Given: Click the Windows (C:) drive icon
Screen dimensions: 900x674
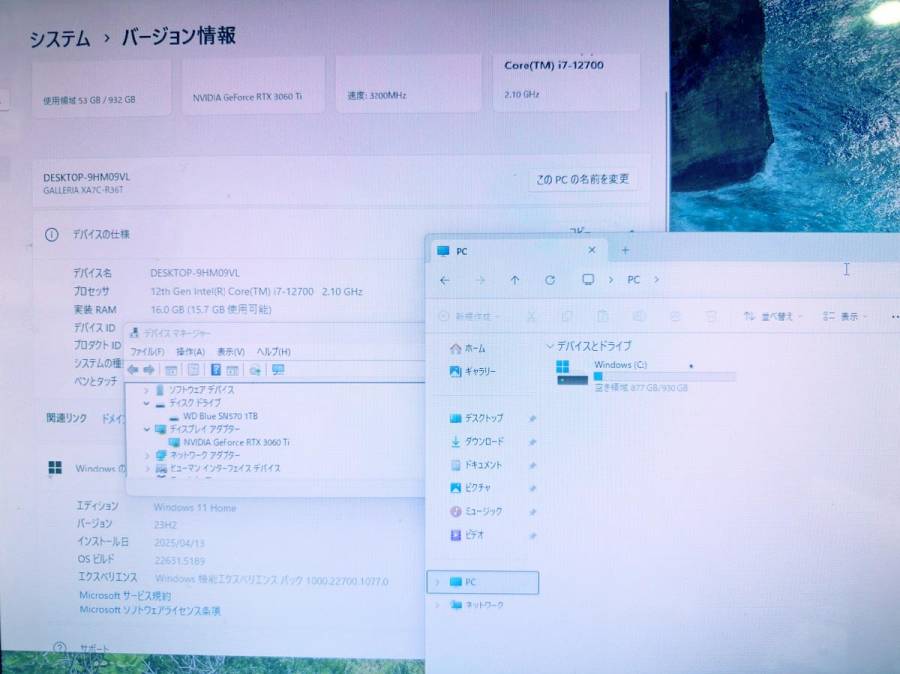Looking at the screenshot, I should pos(572,373).
